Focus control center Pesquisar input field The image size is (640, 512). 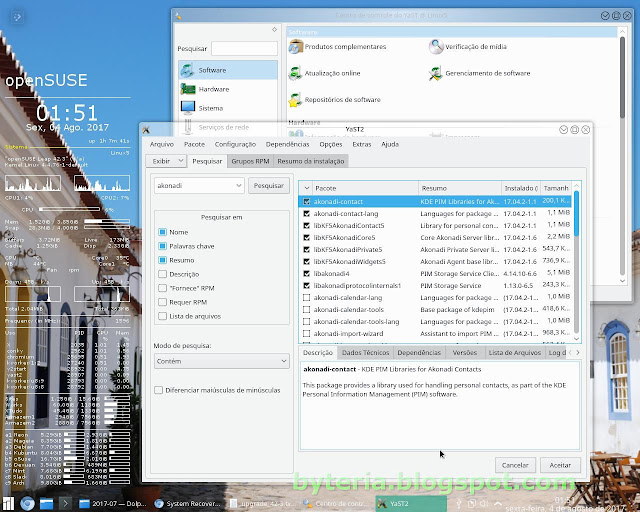244,48
